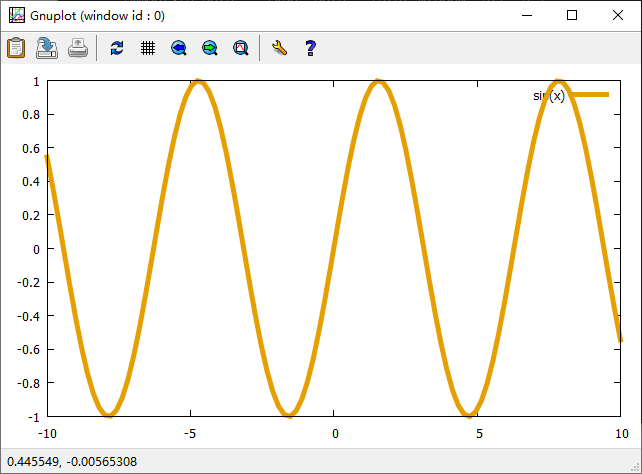The image size is (642, 474).
Task: Apply previous zoom settings icon
Action: click(179, 48)
